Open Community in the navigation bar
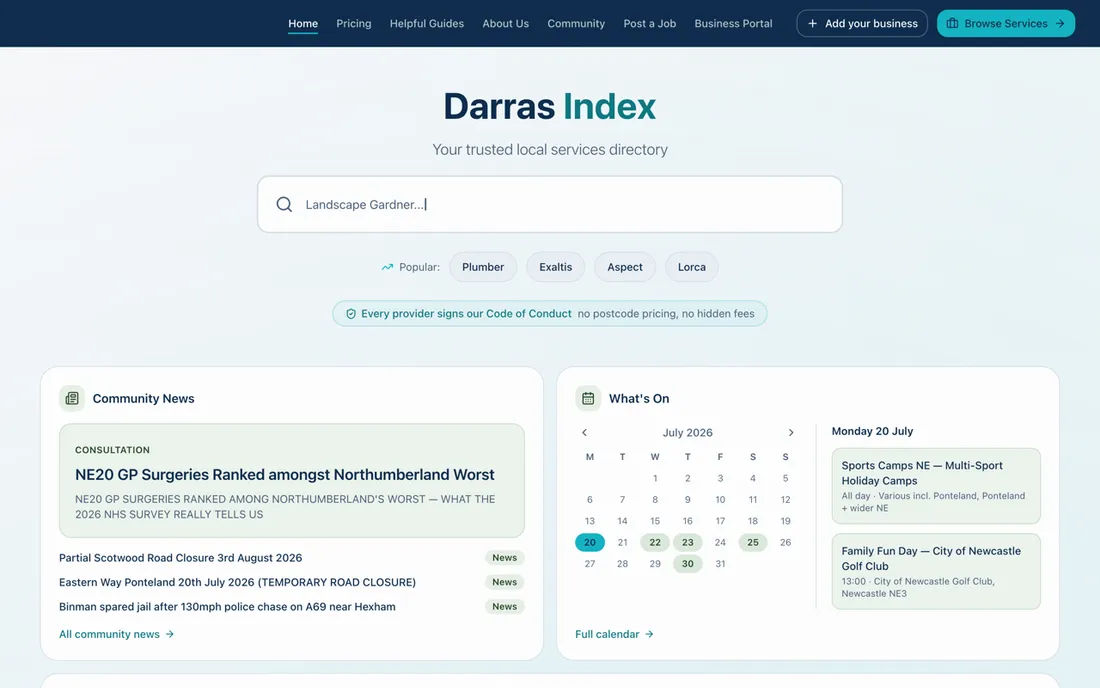The width and height of the screenshot is (1100, 688). point(576,23)
